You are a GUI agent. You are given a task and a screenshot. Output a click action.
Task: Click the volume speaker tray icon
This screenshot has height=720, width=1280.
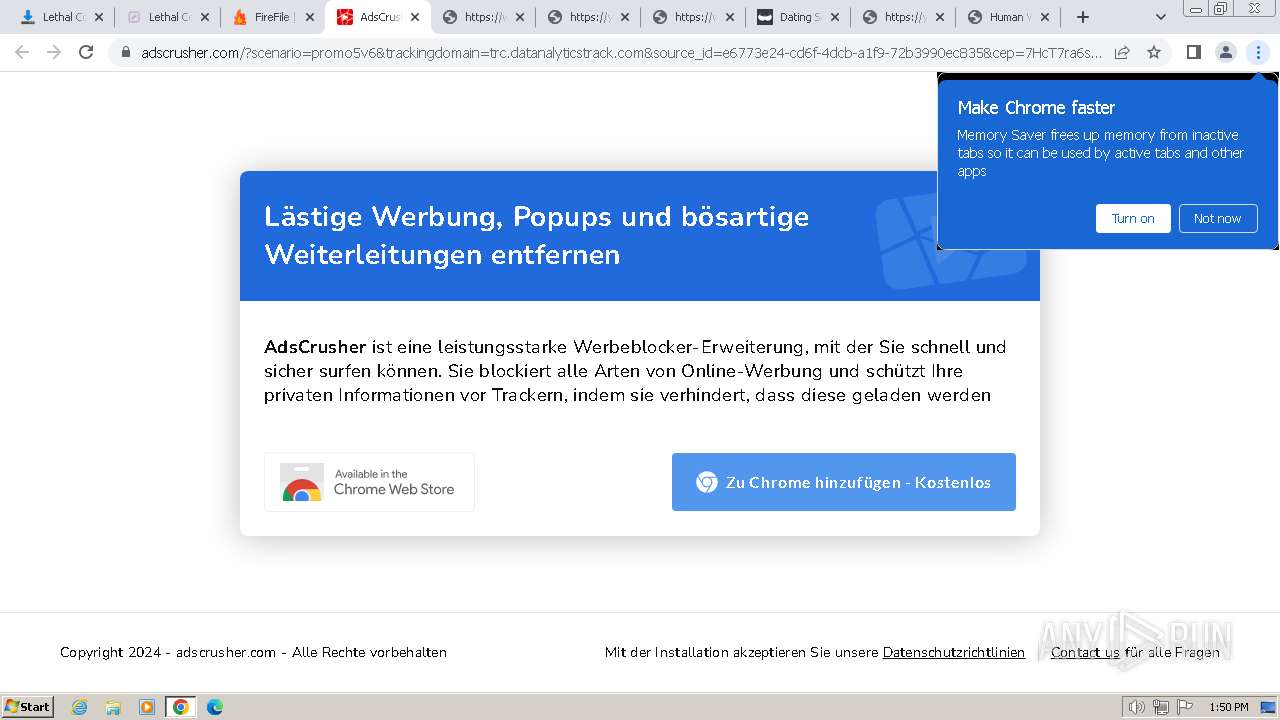[1136, 707]
